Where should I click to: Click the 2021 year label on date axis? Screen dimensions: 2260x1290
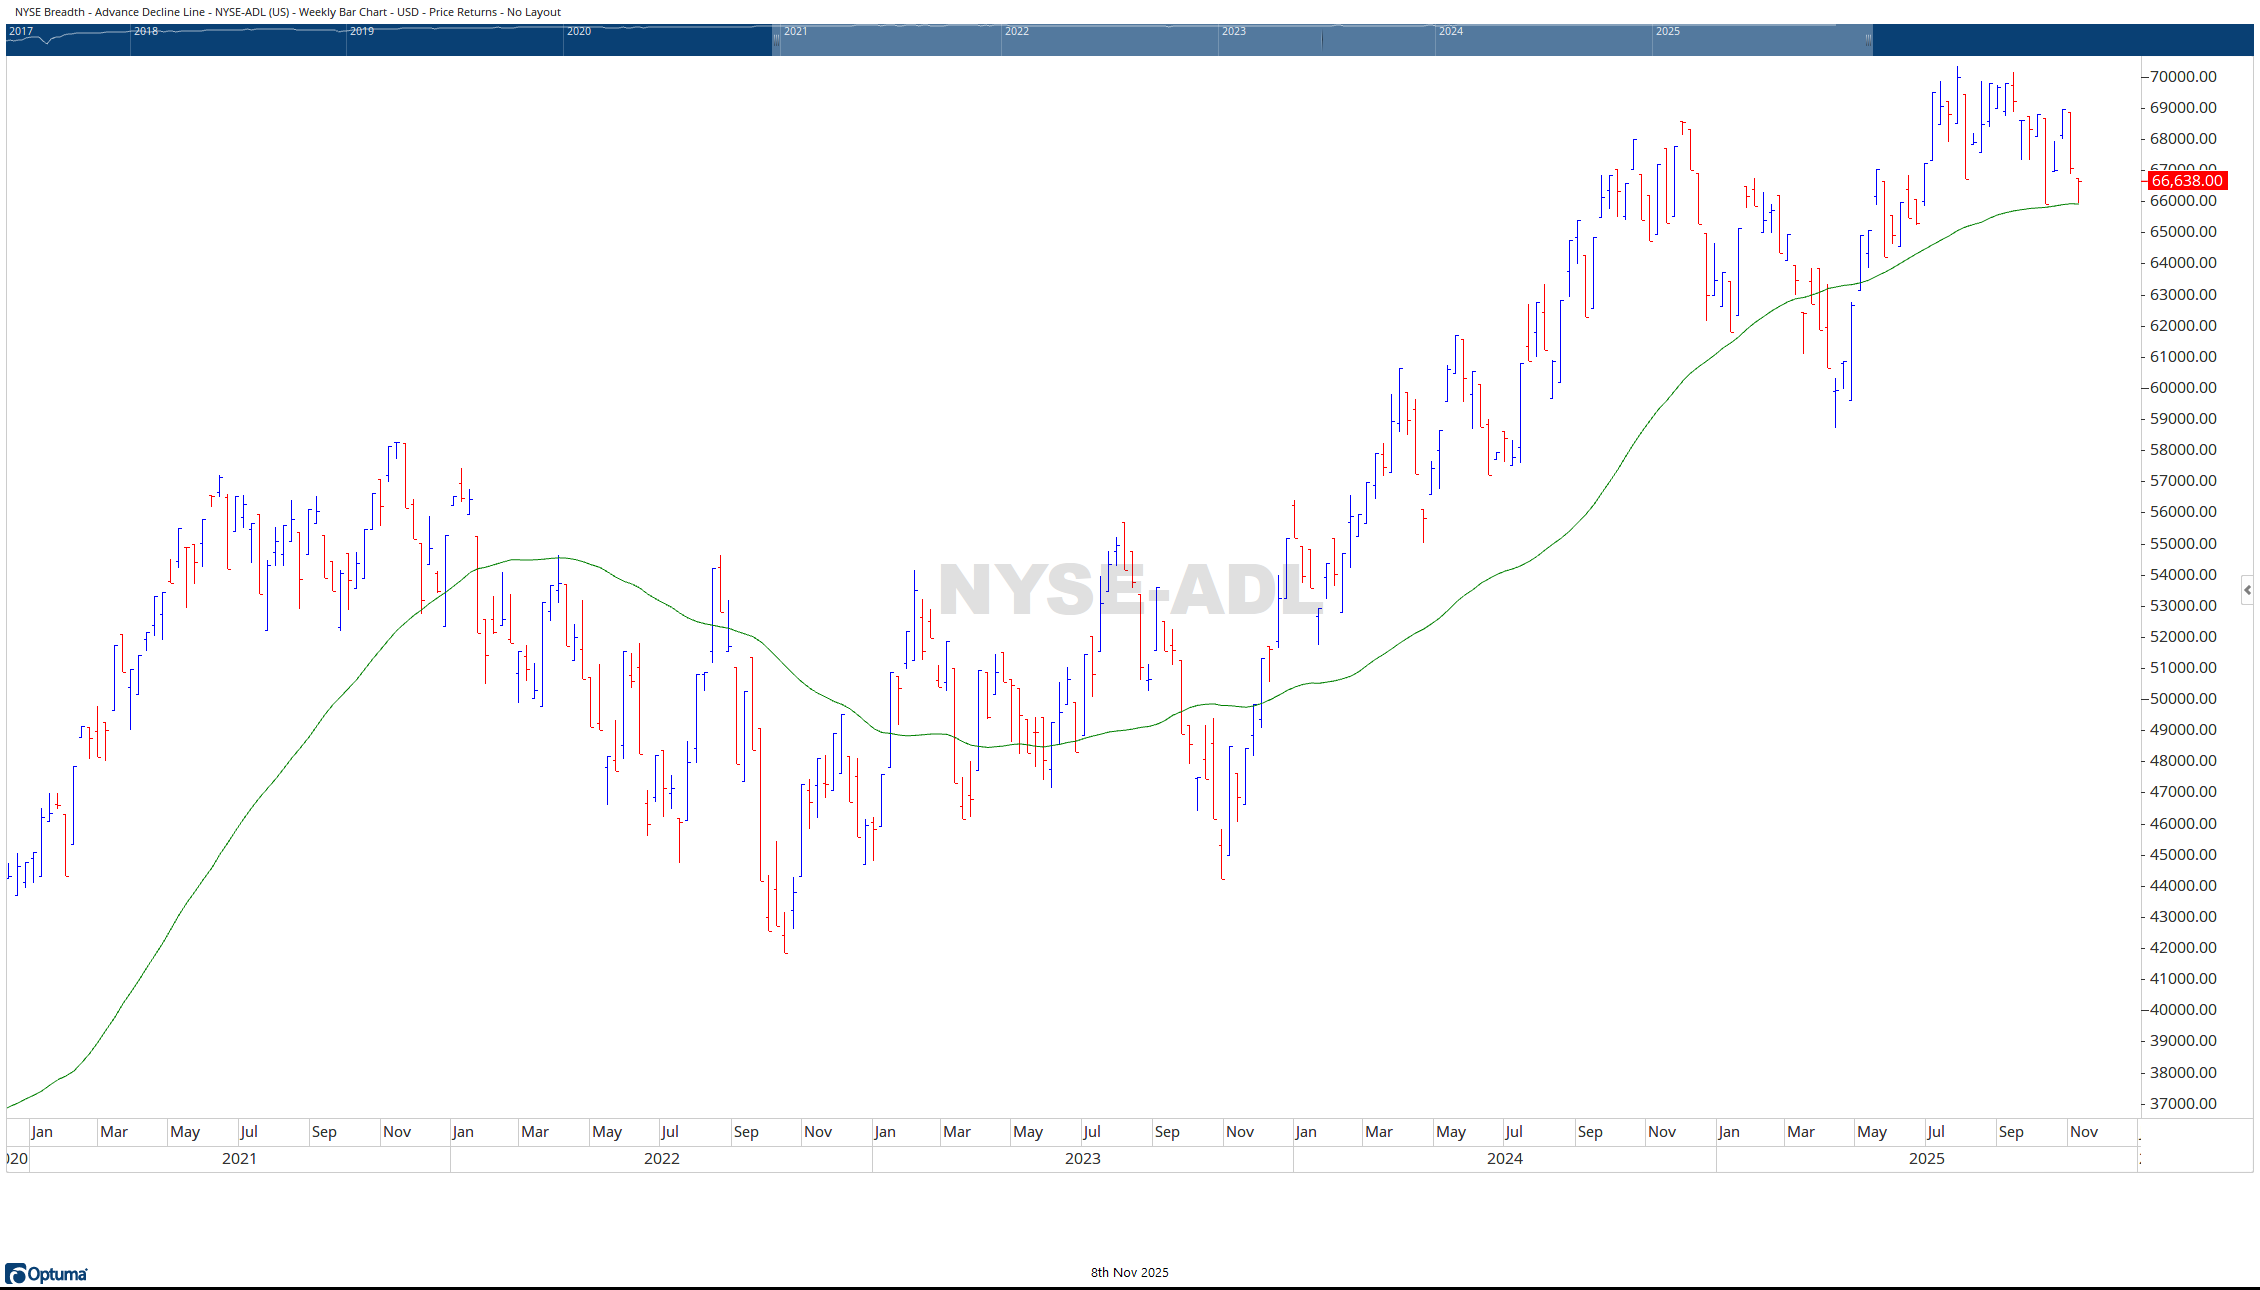coord(239,1159)
